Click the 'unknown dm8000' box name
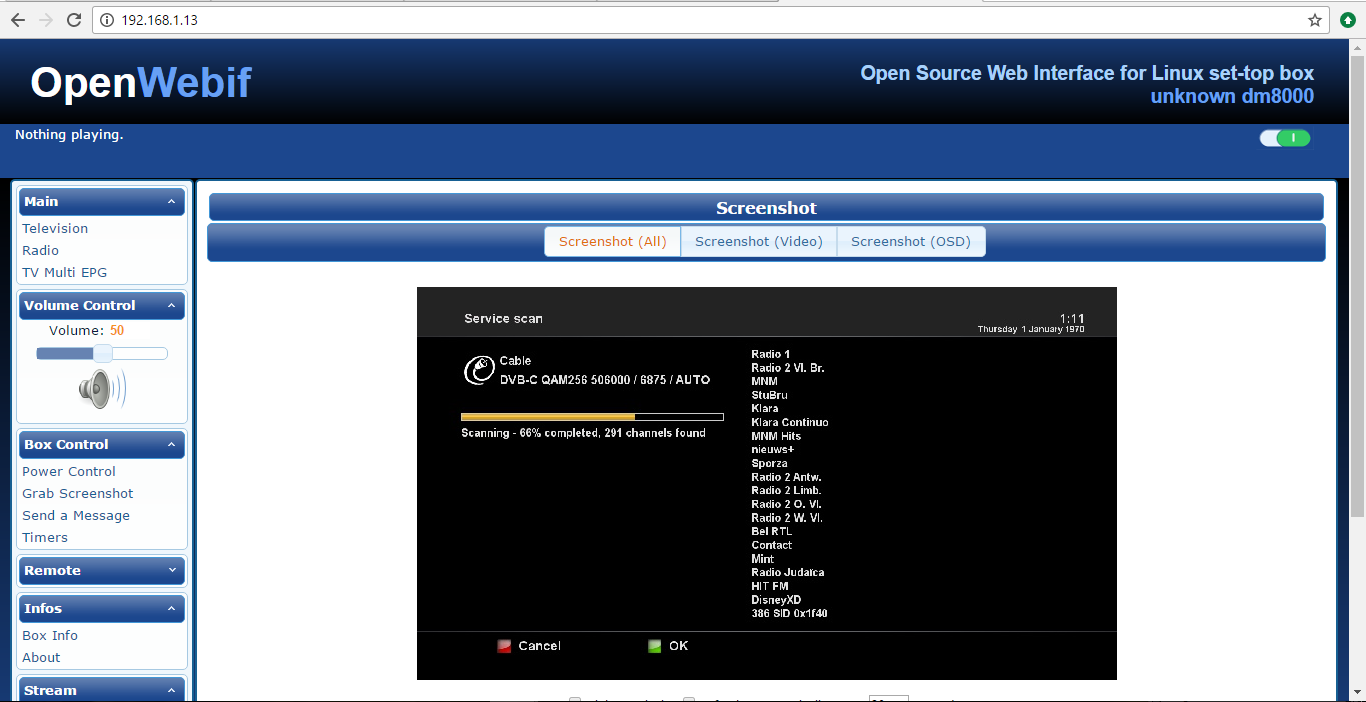 tap(1232, 96)
